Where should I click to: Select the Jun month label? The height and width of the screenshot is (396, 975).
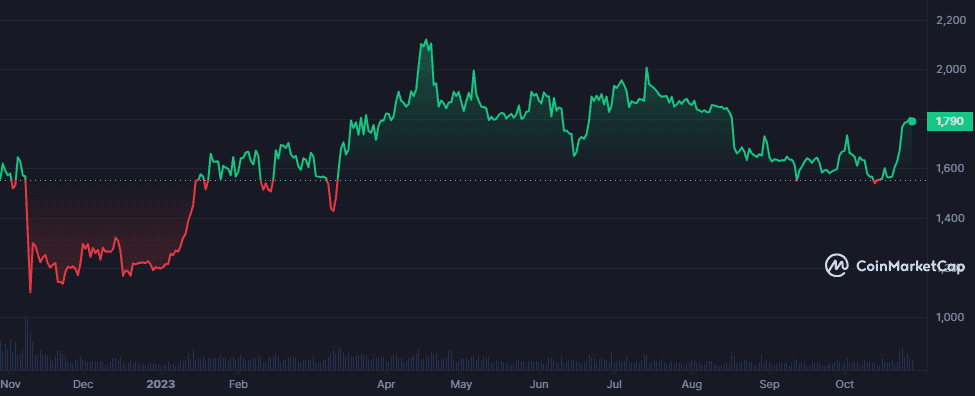tap(541, 384)
